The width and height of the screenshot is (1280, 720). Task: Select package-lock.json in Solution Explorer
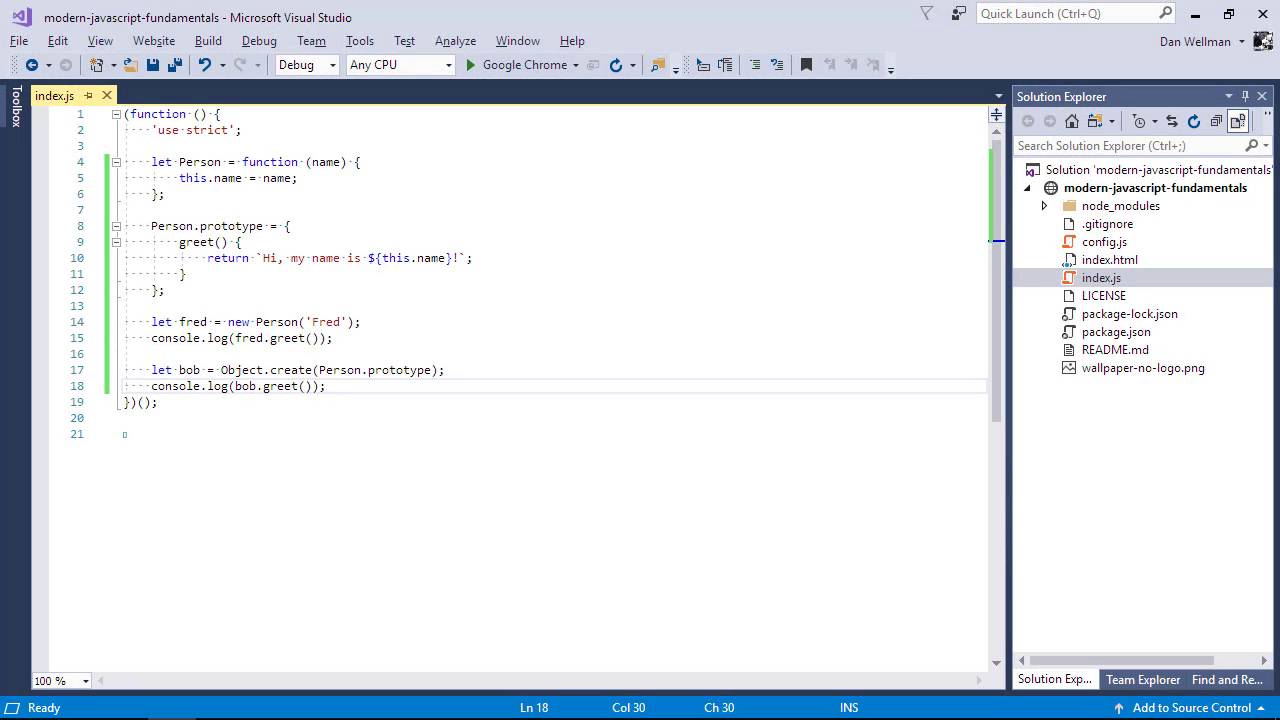[1129, 314]
